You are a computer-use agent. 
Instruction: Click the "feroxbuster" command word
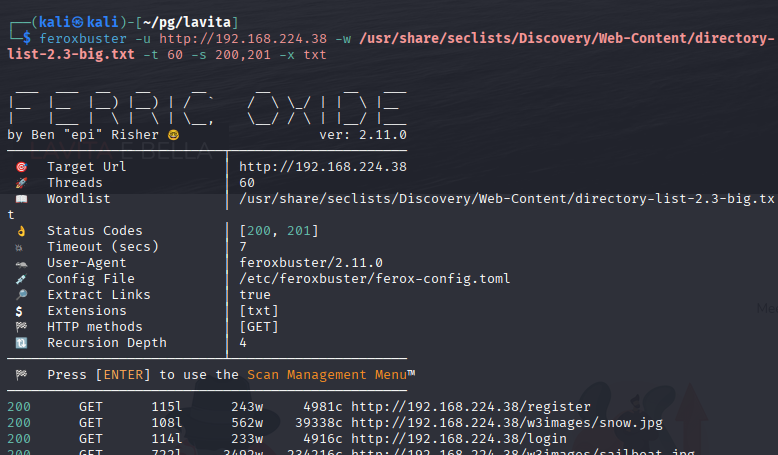click(x=83, y=39)
